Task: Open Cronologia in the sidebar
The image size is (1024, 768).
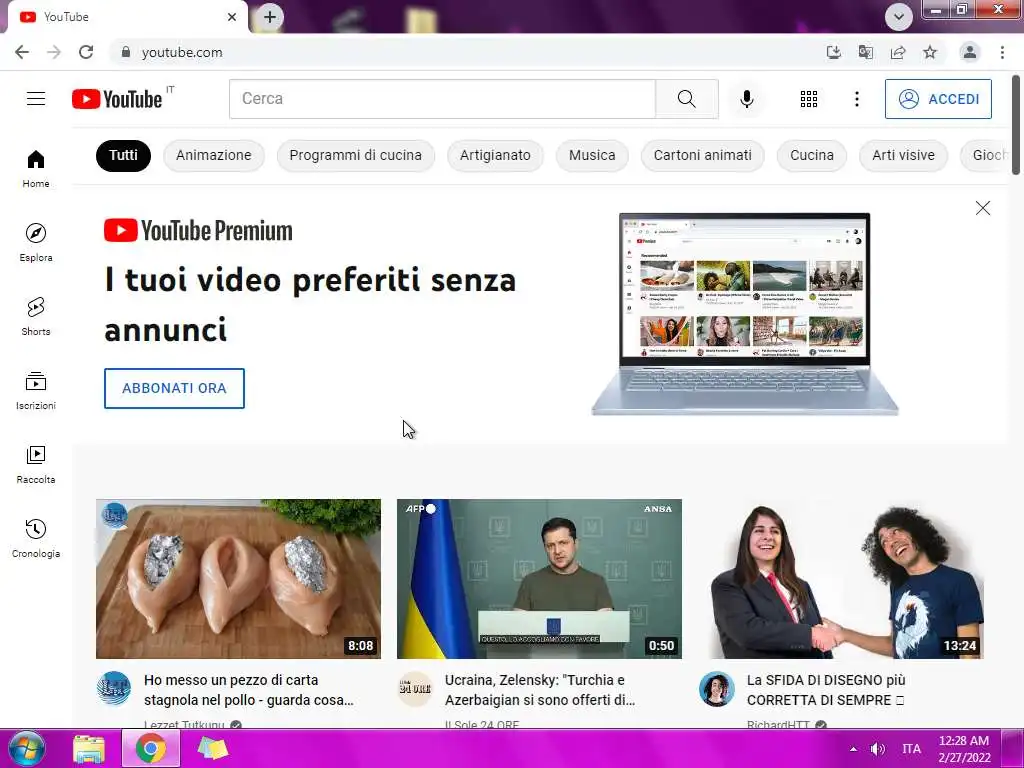Action: 36,538
